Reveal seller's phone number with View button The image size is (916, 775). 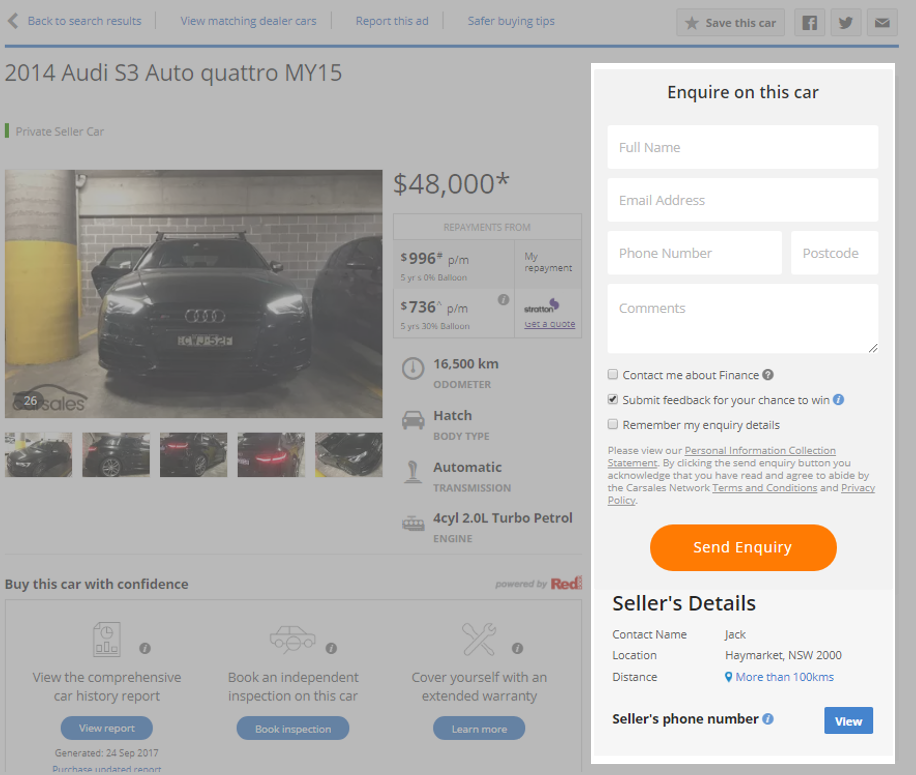click(848, 721)
